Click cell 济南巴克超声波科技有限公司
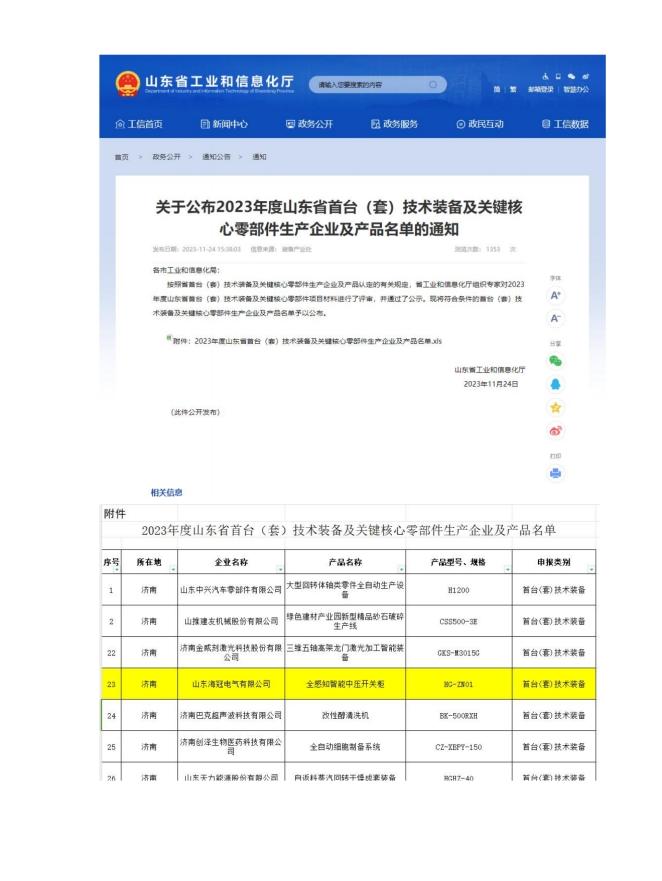Image resolution: width=662 pixels, height=881 pixels. click(x=231, y=716)
